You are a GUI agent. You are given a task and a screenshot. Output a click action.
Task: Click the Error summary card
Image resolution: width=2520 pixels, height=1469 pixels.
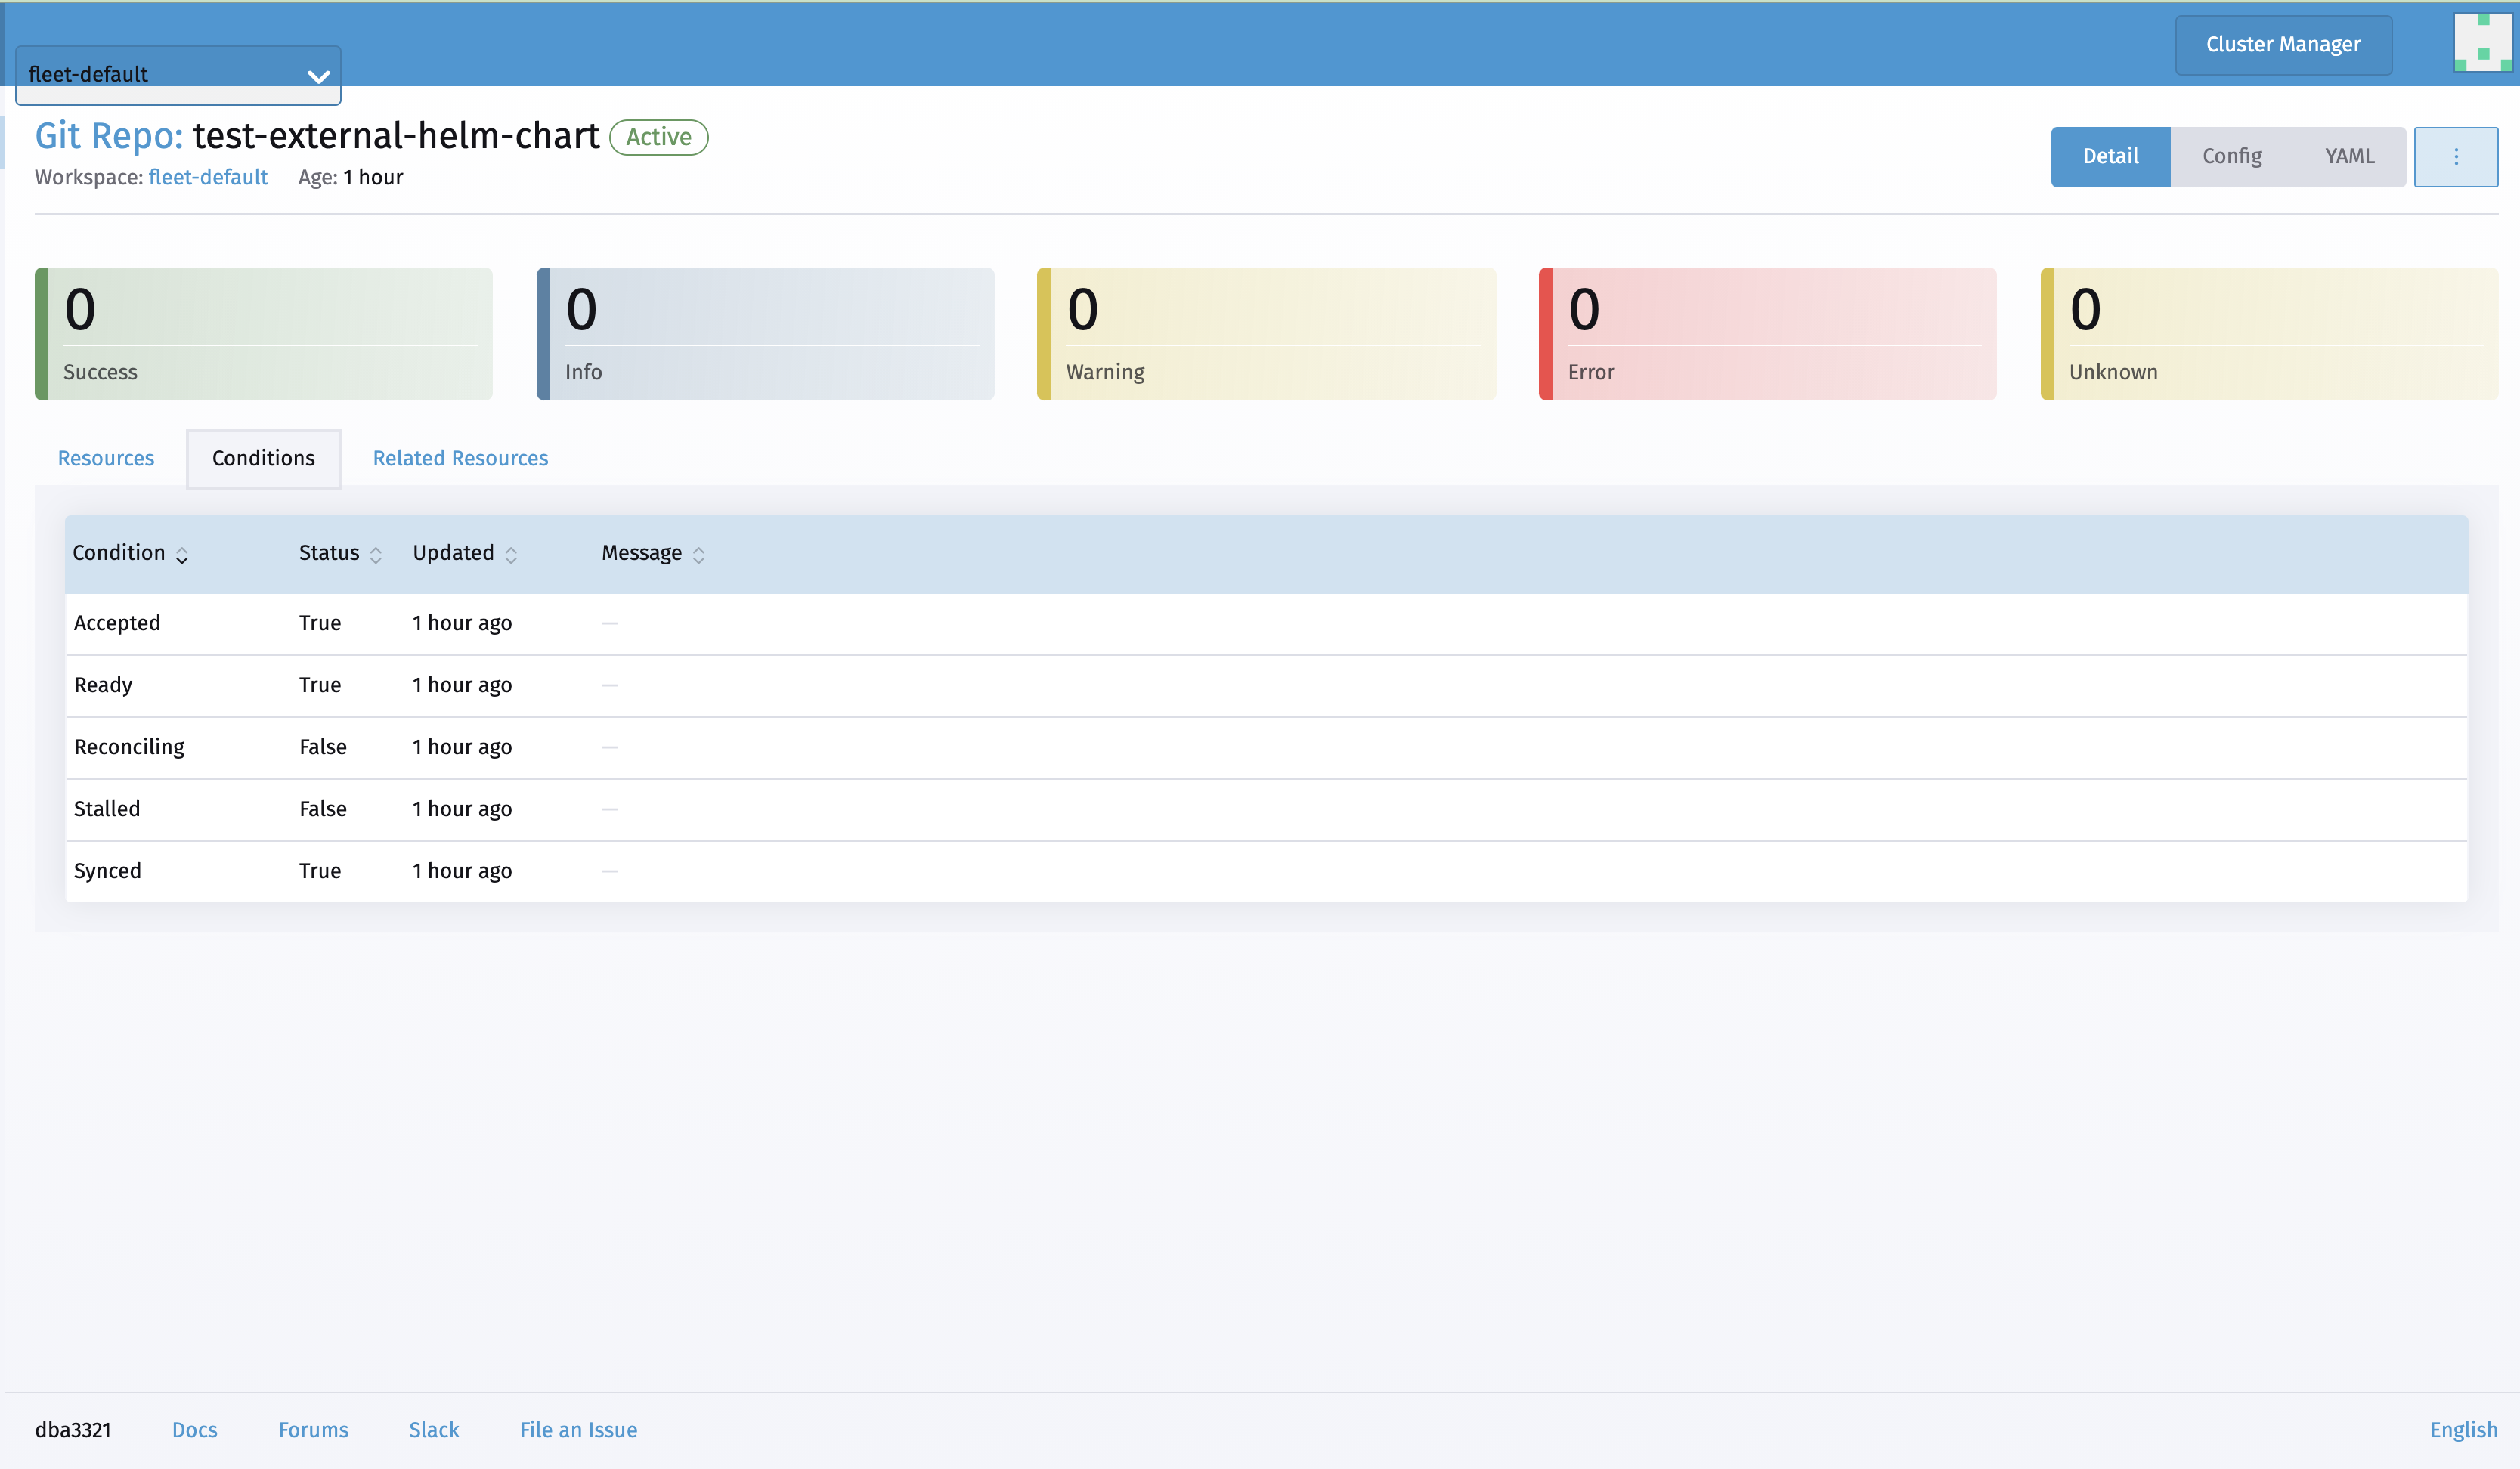1768,334
